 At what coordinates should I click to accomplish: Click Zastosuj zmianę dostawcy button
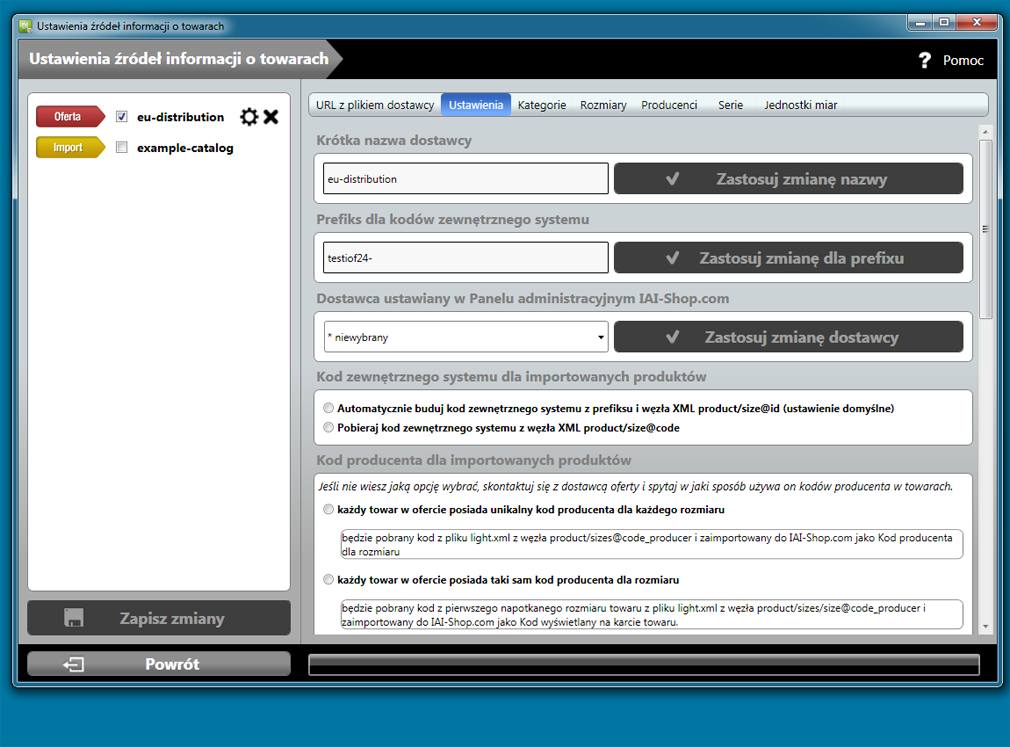(788, 337)
